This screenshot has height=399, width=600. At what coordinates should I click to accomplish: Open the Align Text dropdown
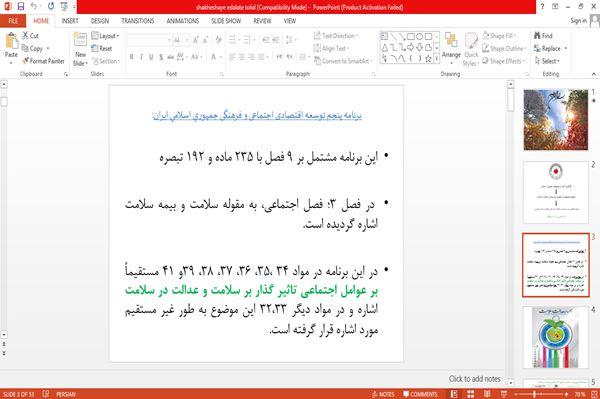[x=332, y=48]
